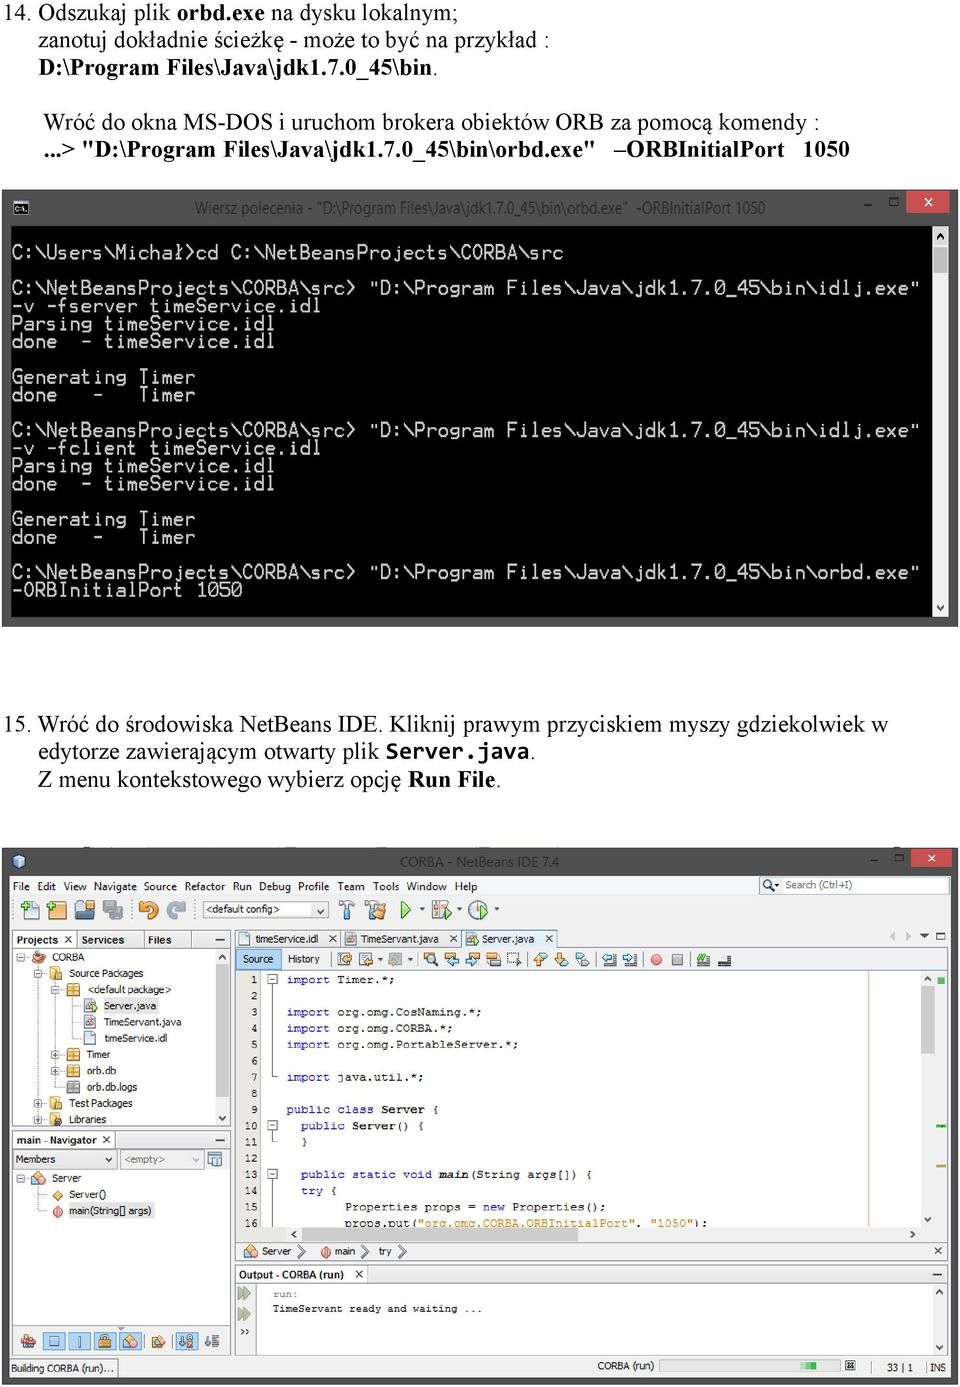Click the Shift Line Left icon
The image size is (960, 1387).
(x=608, y=959)
